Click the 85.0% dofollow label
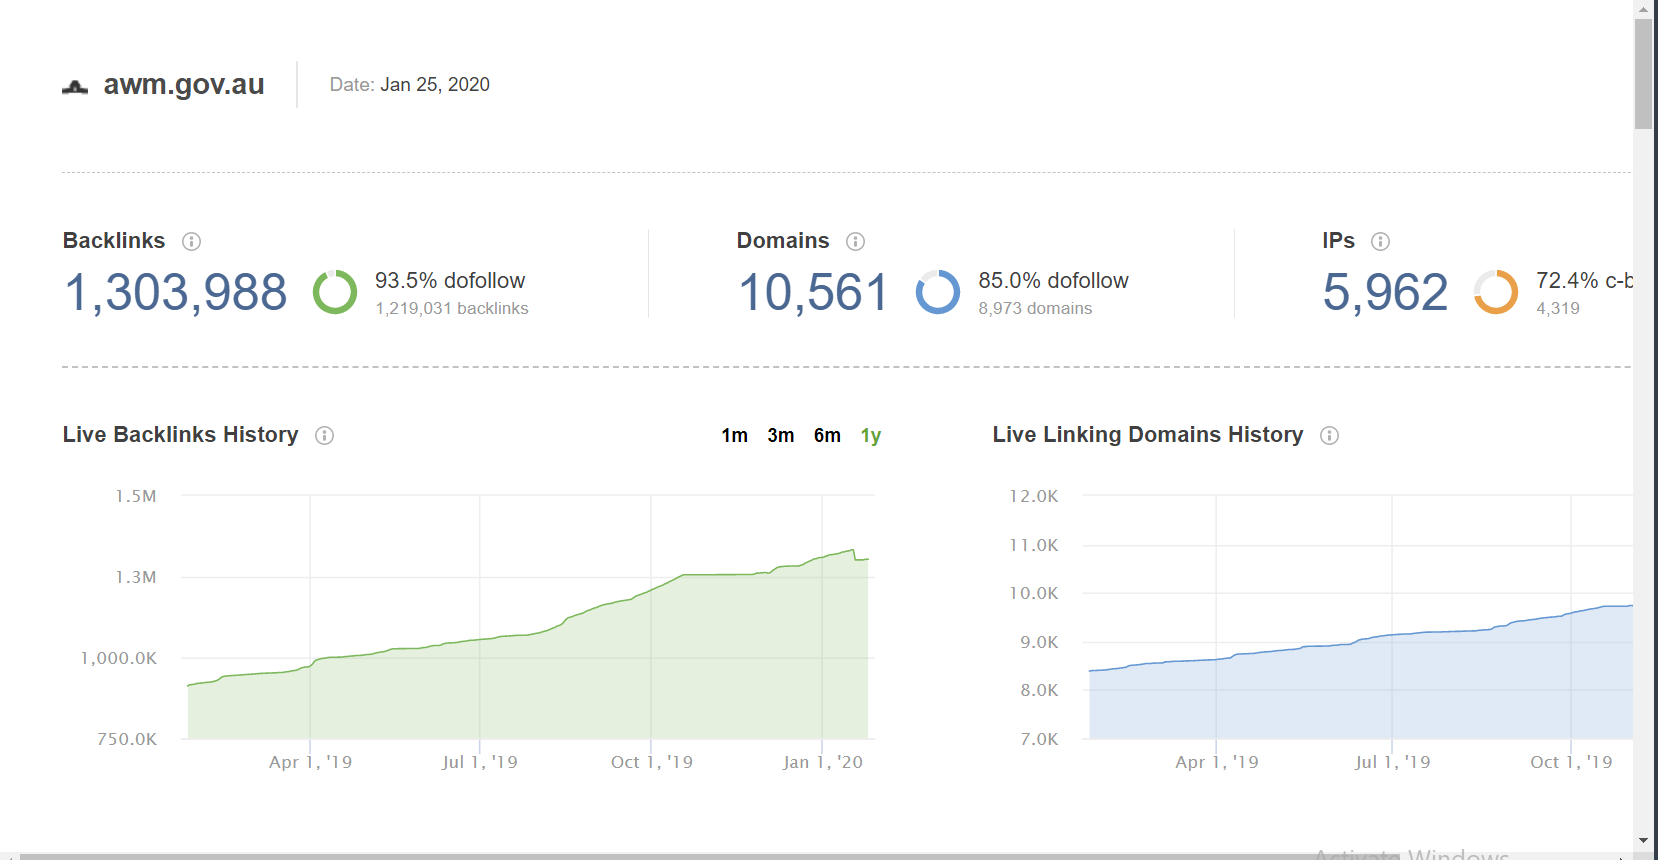The width and height of the screenshot is (1658, 860). click(x=1053, y=280)
